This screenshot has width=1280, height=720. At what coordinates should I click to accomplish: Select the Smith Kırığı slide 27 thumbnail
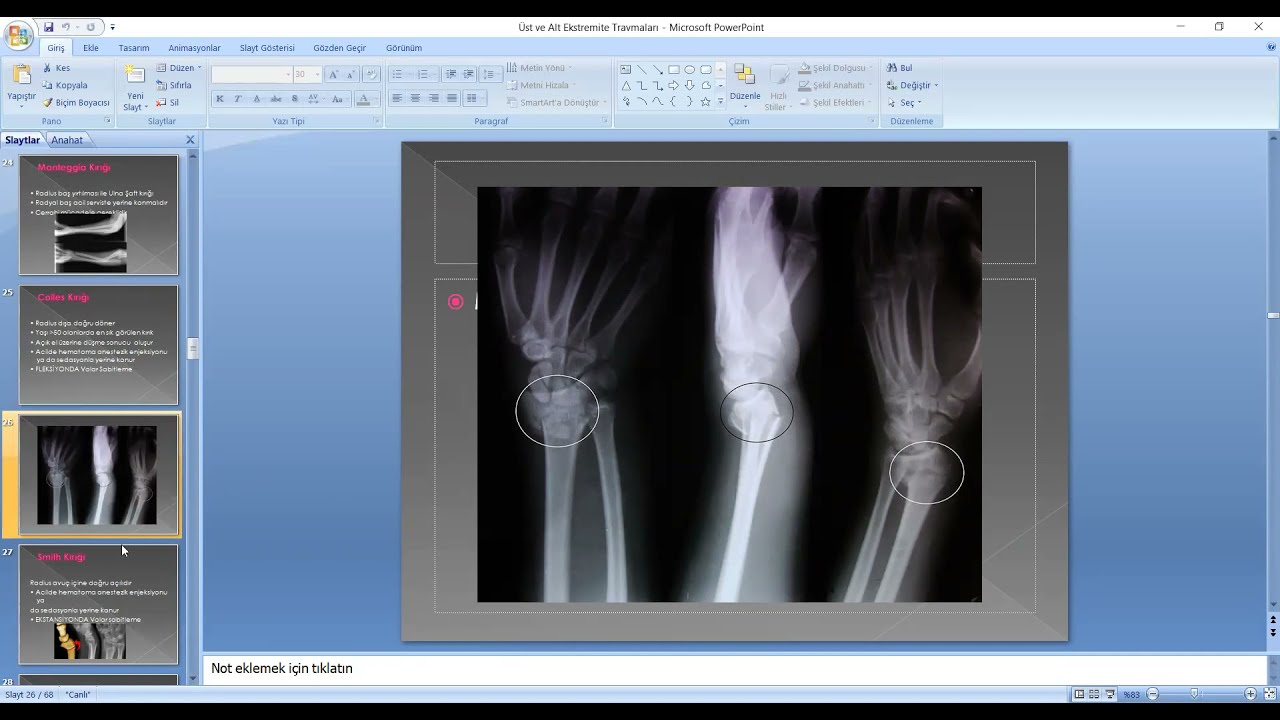98,604
